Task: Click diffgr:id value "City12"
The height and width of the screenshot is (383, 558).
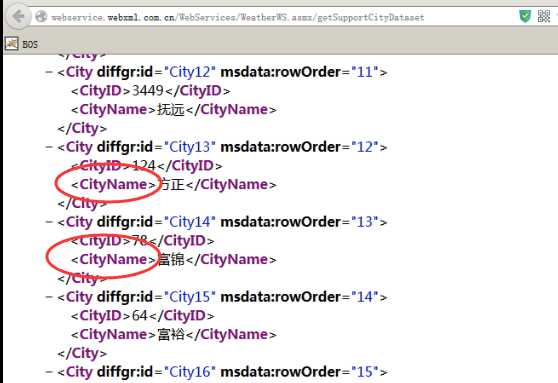Action: (x=190, y=72)
